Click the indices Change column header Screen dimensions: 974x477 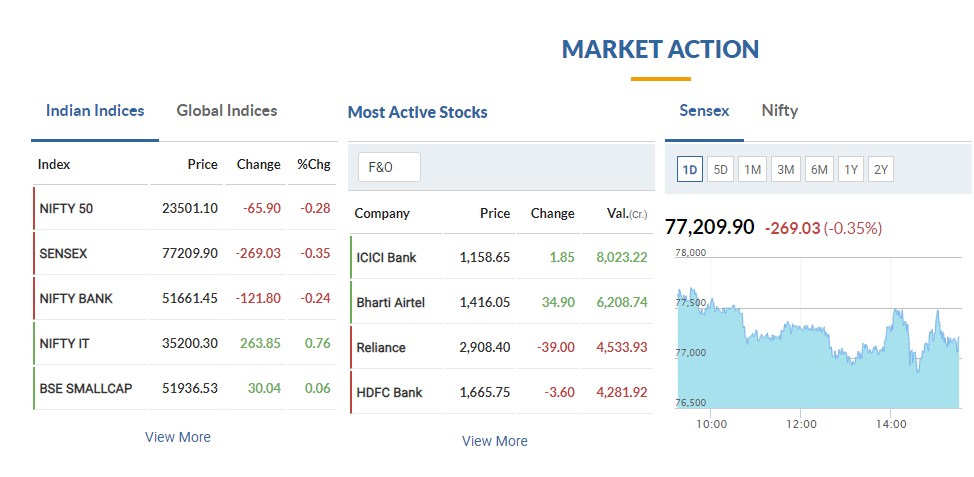pyautogui.click(x=258, y=165)
